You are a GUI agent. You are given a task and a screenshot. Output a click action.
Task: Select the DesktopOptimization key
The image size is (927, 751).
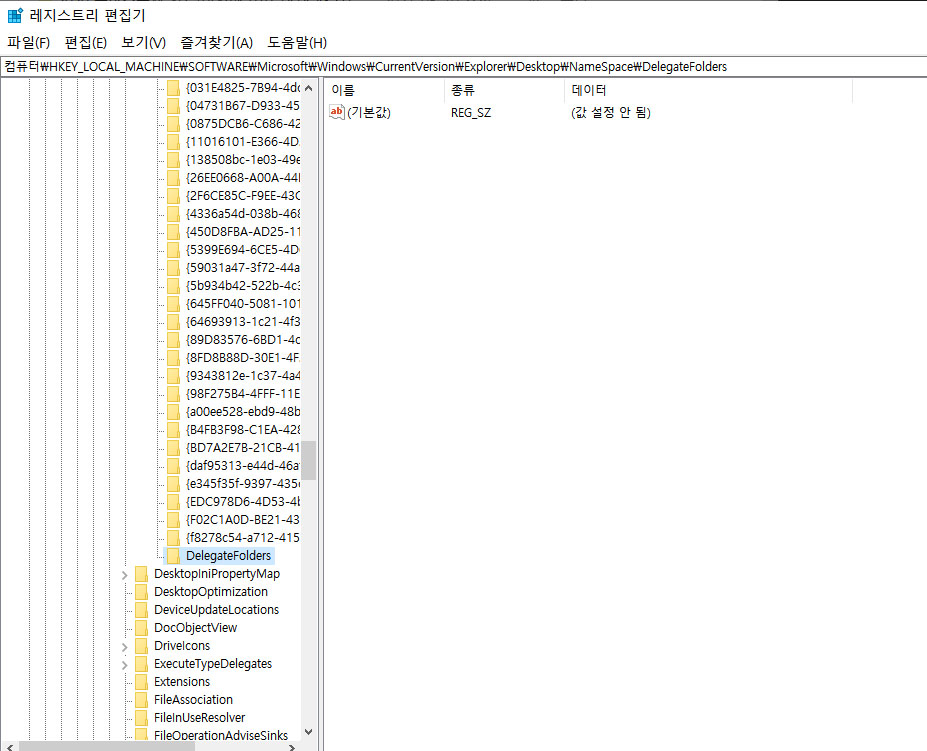(x=210, y=591)
